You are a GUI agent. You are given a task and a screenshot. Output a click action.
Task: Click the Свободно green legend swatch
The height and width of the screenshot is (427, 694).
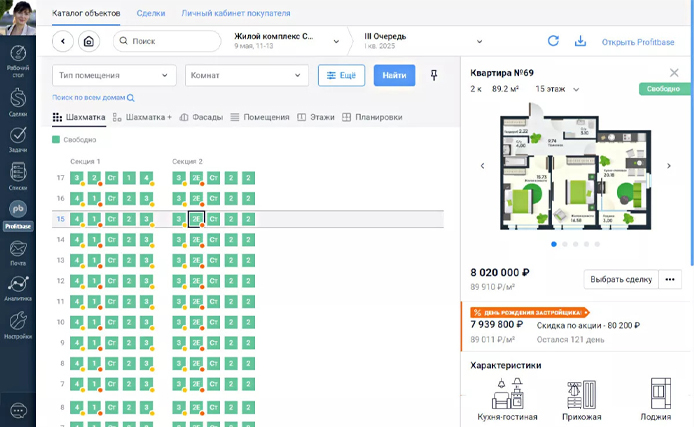point(56,140)
